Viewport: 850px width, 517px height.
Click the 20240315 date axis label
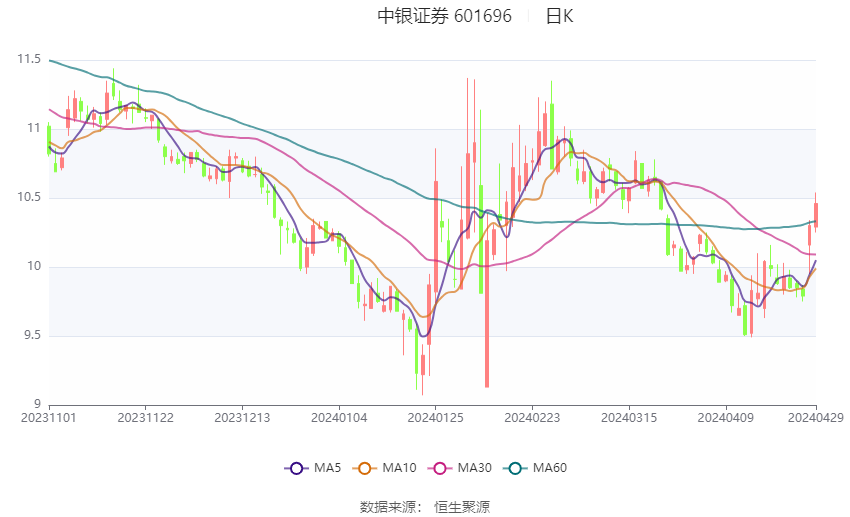[629, 417]
